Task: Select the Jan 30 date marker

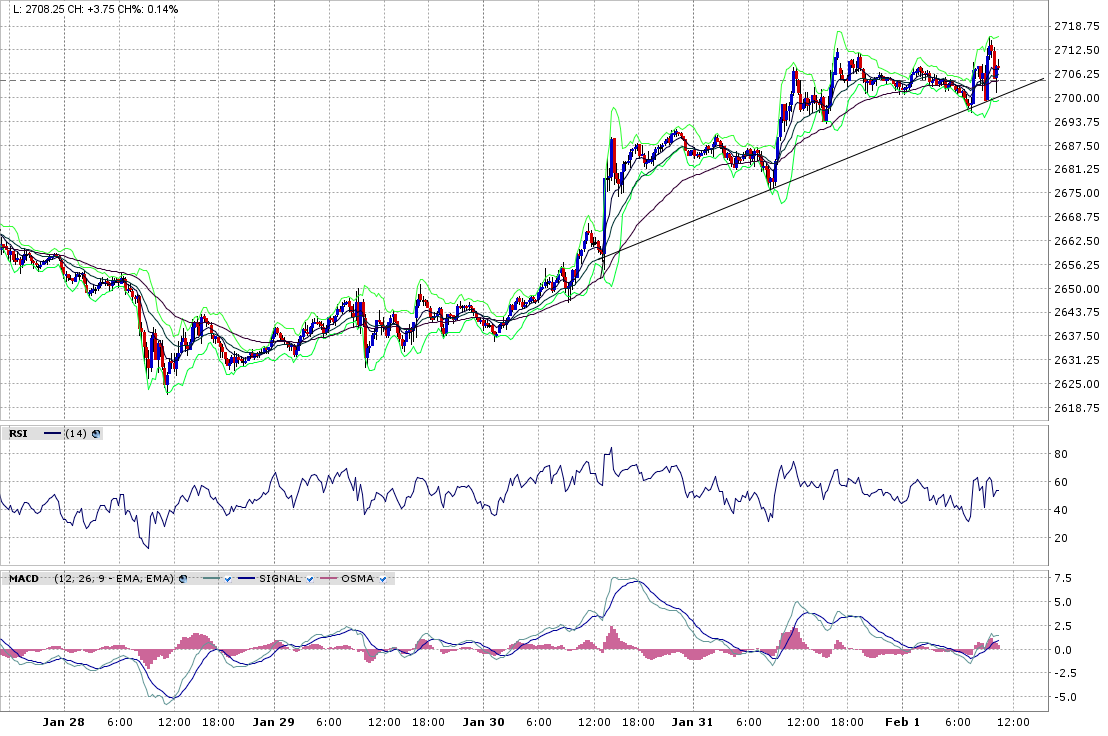Action: click(483, 721)
